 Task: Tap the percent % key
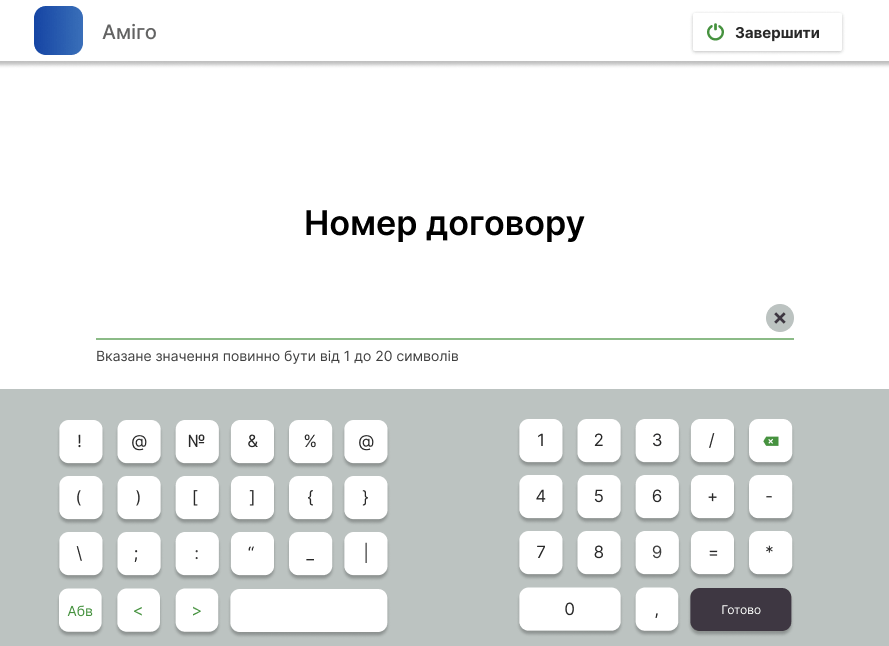point(310,441)
